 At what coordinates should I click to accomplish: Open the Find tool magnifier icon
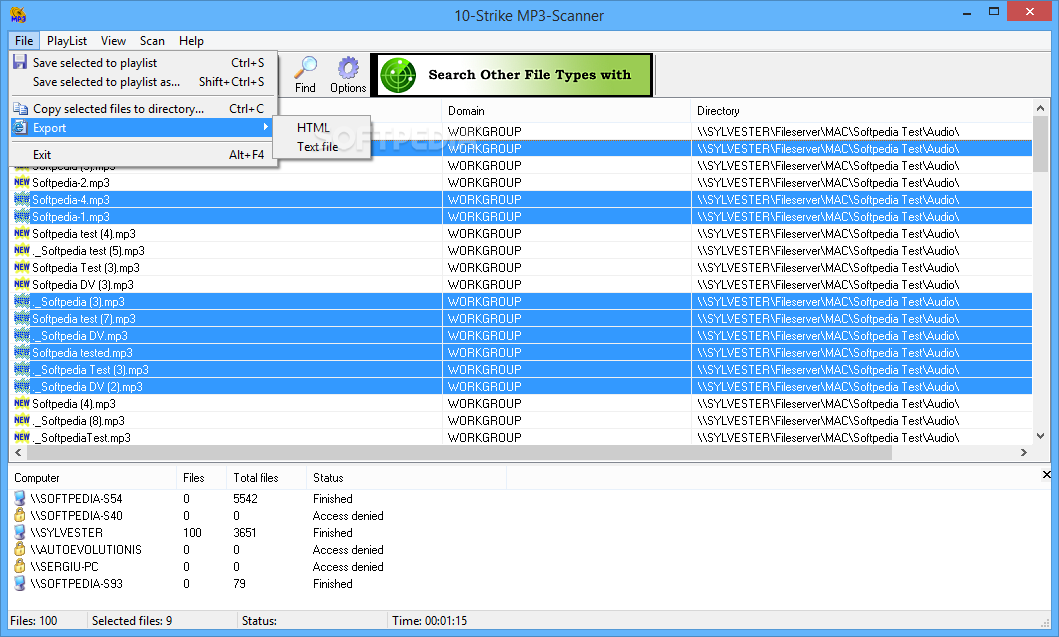point(306,68)
